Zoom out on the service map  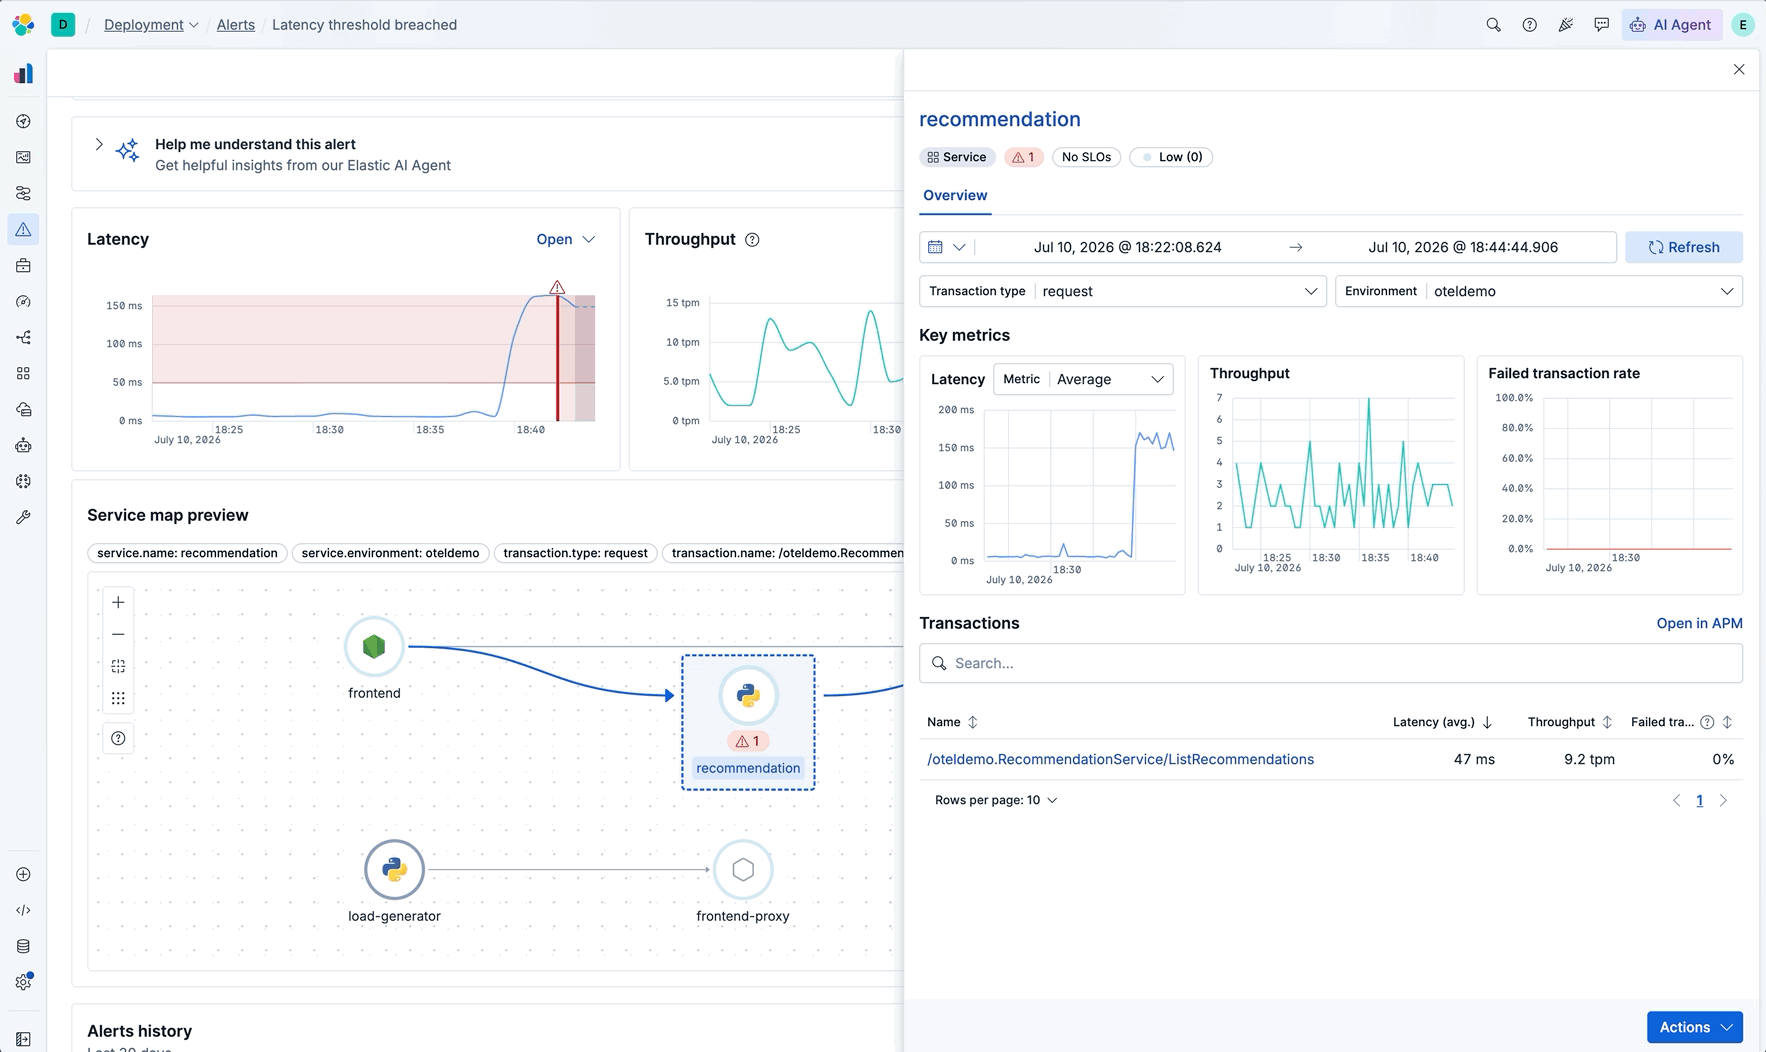pyautogui.click(x=118, y=634)
